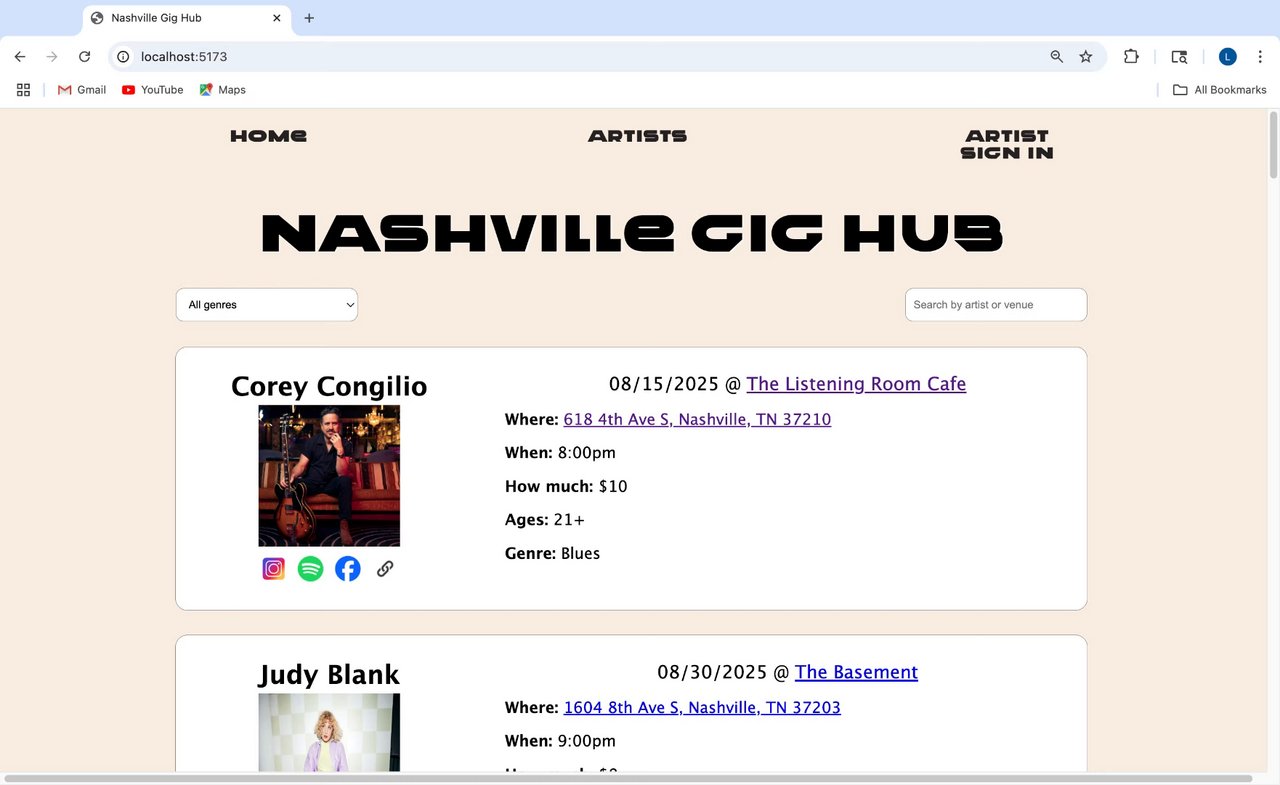Bookmark page with the star icon
Screen dimensions: 1280x785
[x=1086, y=57]
